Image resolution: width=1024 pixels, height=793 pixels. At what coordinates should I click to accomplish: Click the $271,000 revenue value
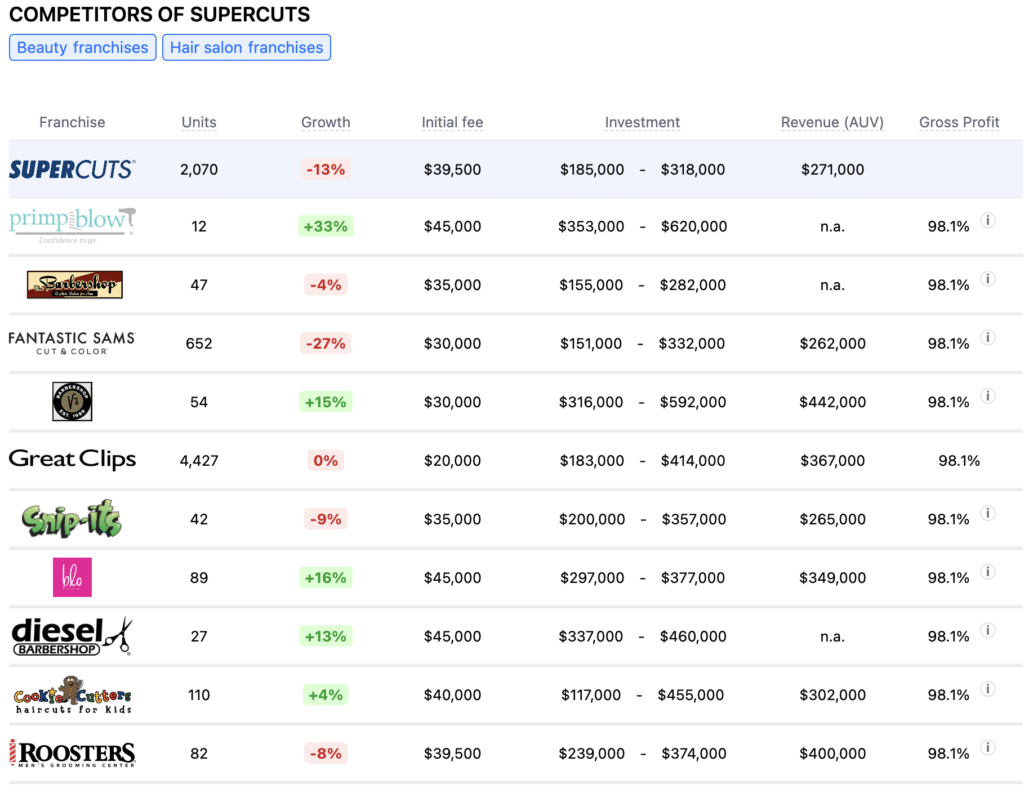(832, 169)
